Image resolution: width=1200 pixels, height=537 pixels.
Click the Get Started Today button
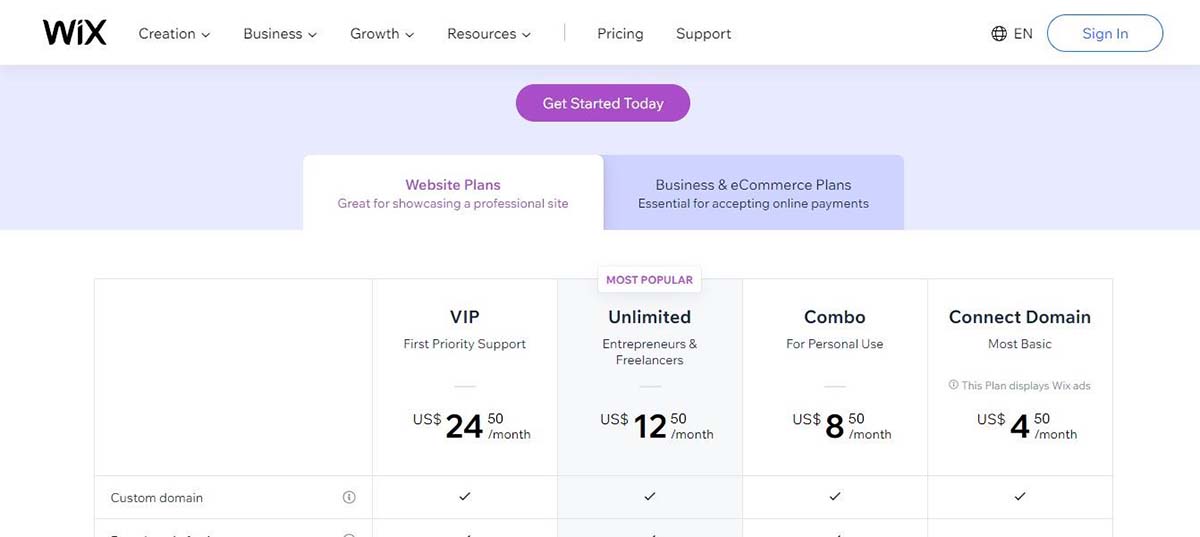pos(603,103)
